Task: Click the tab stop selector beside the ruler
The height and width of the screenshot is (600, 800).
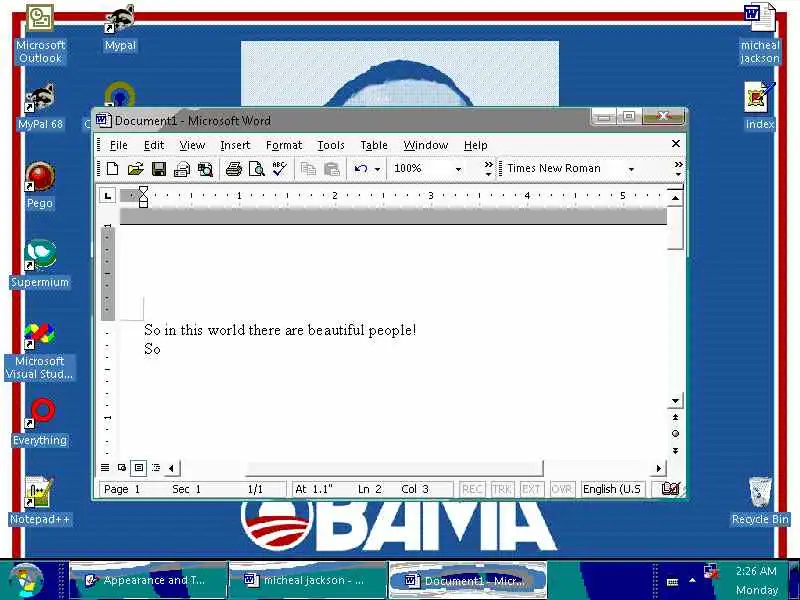Action: click(107, 196)
